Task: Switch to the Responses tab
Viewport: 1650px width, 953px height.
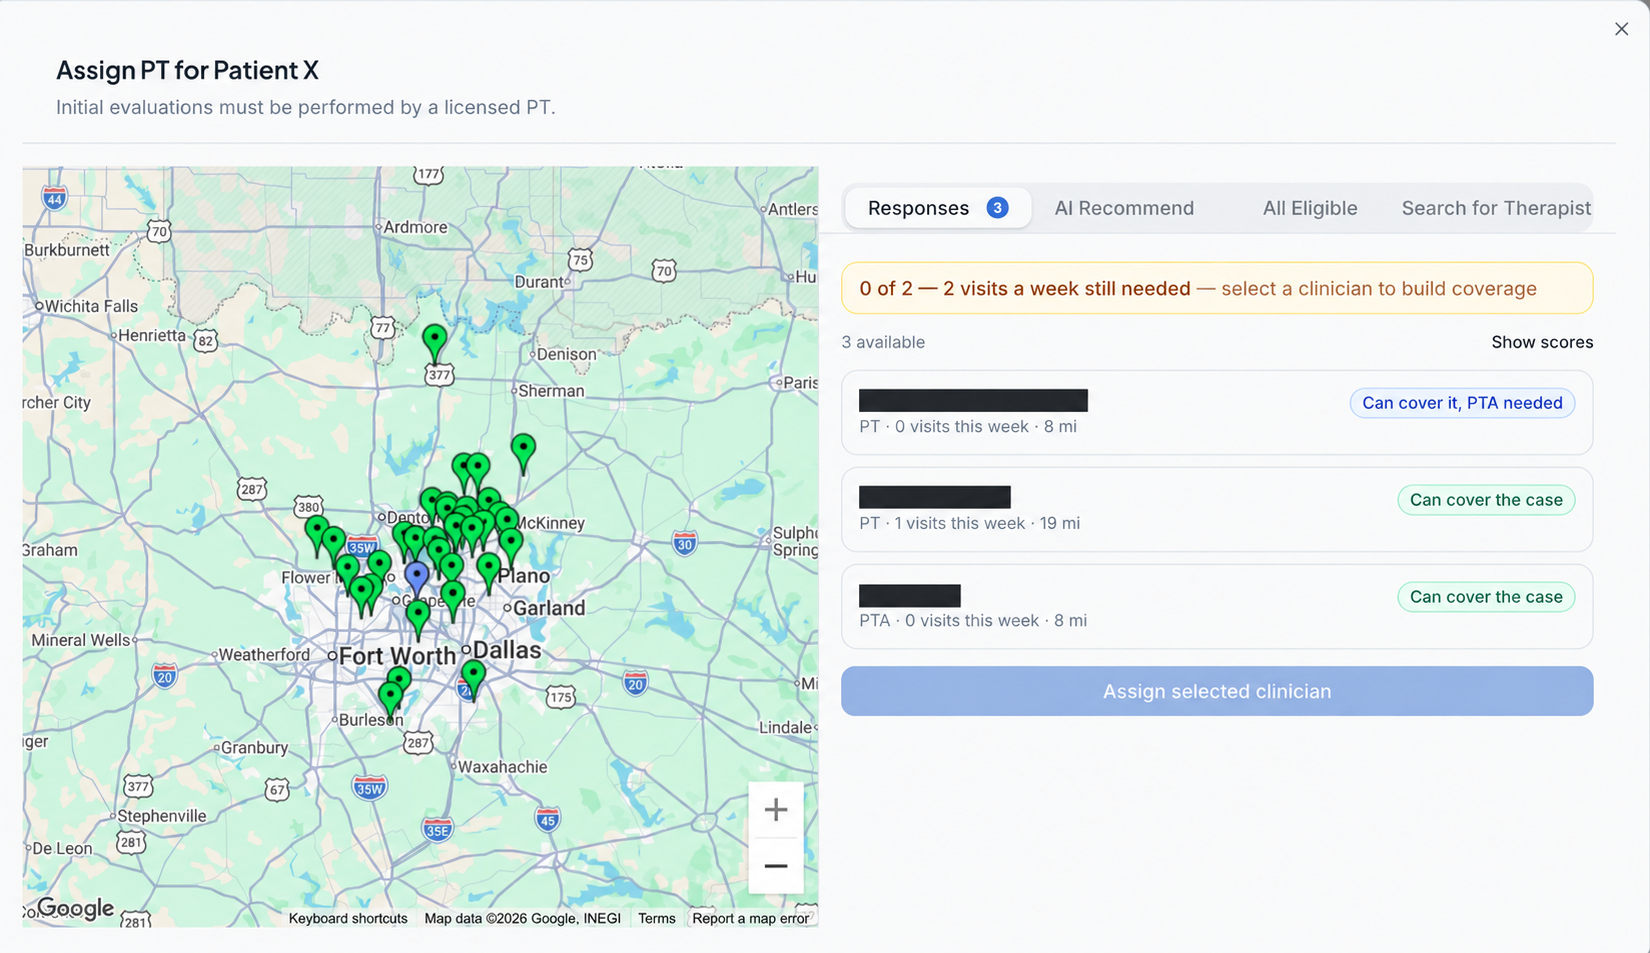Action: [x=937, y=208]
